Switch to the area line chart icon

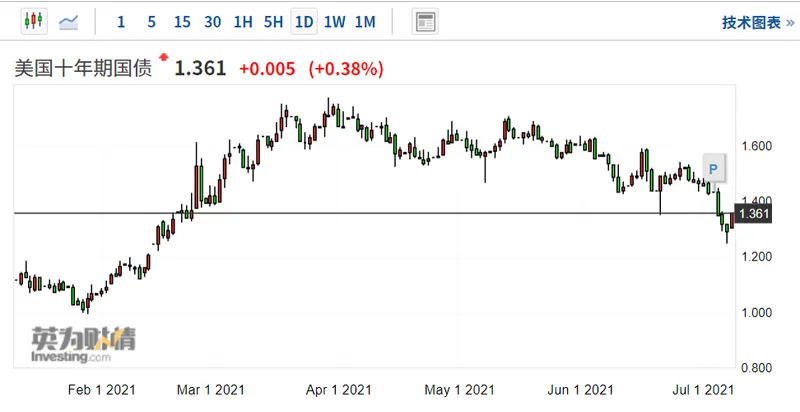pos(70,21)
